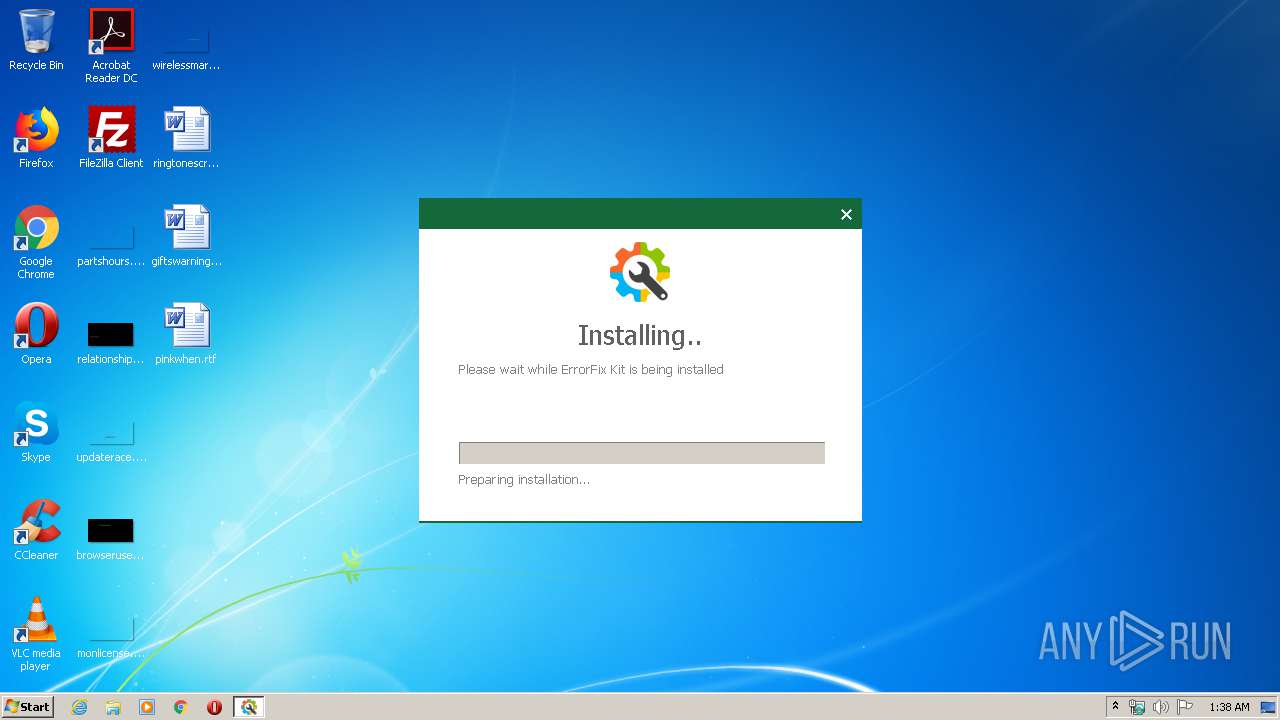Click the ErrorFix Kit gear-wrench logo

(640, 272)
